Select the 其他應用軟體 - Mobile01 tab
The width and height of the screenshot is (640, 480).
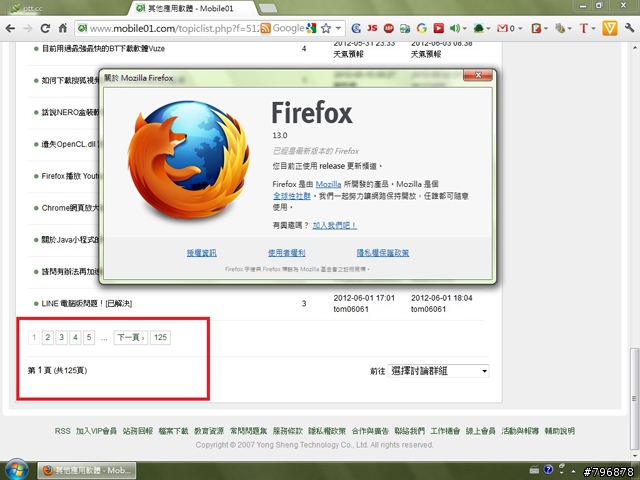click(190, 8)
